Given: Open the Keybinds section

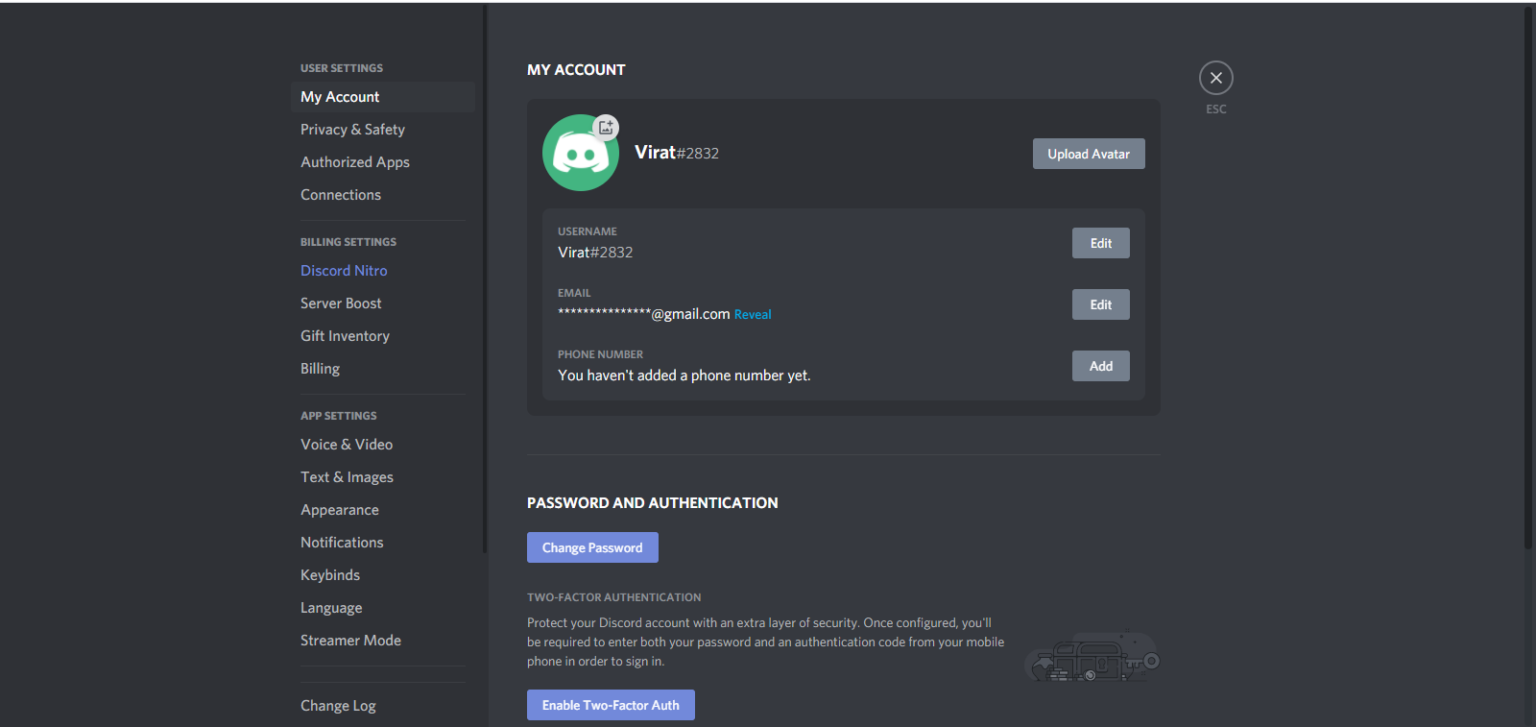Looking at the screenshot, I should pos(330,575).
